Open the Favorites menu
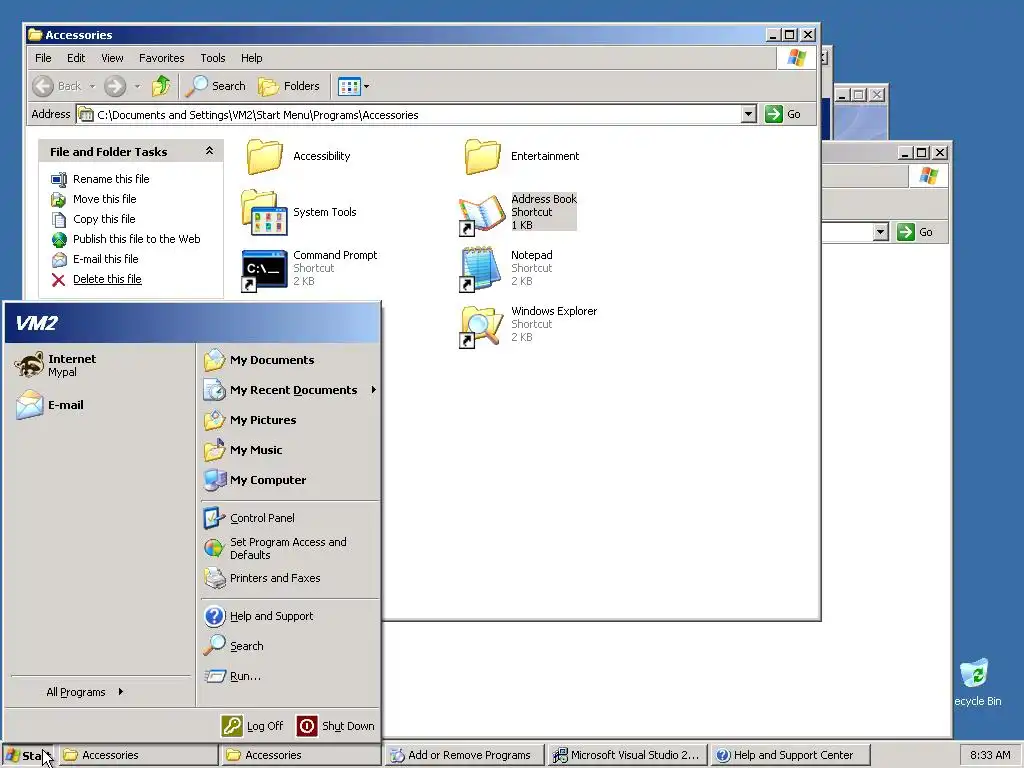The height and width of the screenshot is (768, 1024). click(161, 58)
